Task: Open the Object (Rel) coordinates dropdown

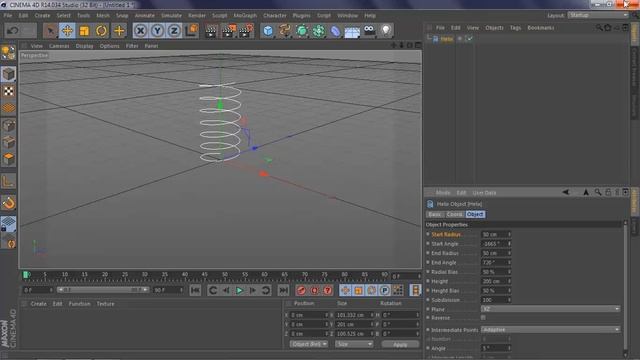Action: pyautogui.click(x=309, y=344)
